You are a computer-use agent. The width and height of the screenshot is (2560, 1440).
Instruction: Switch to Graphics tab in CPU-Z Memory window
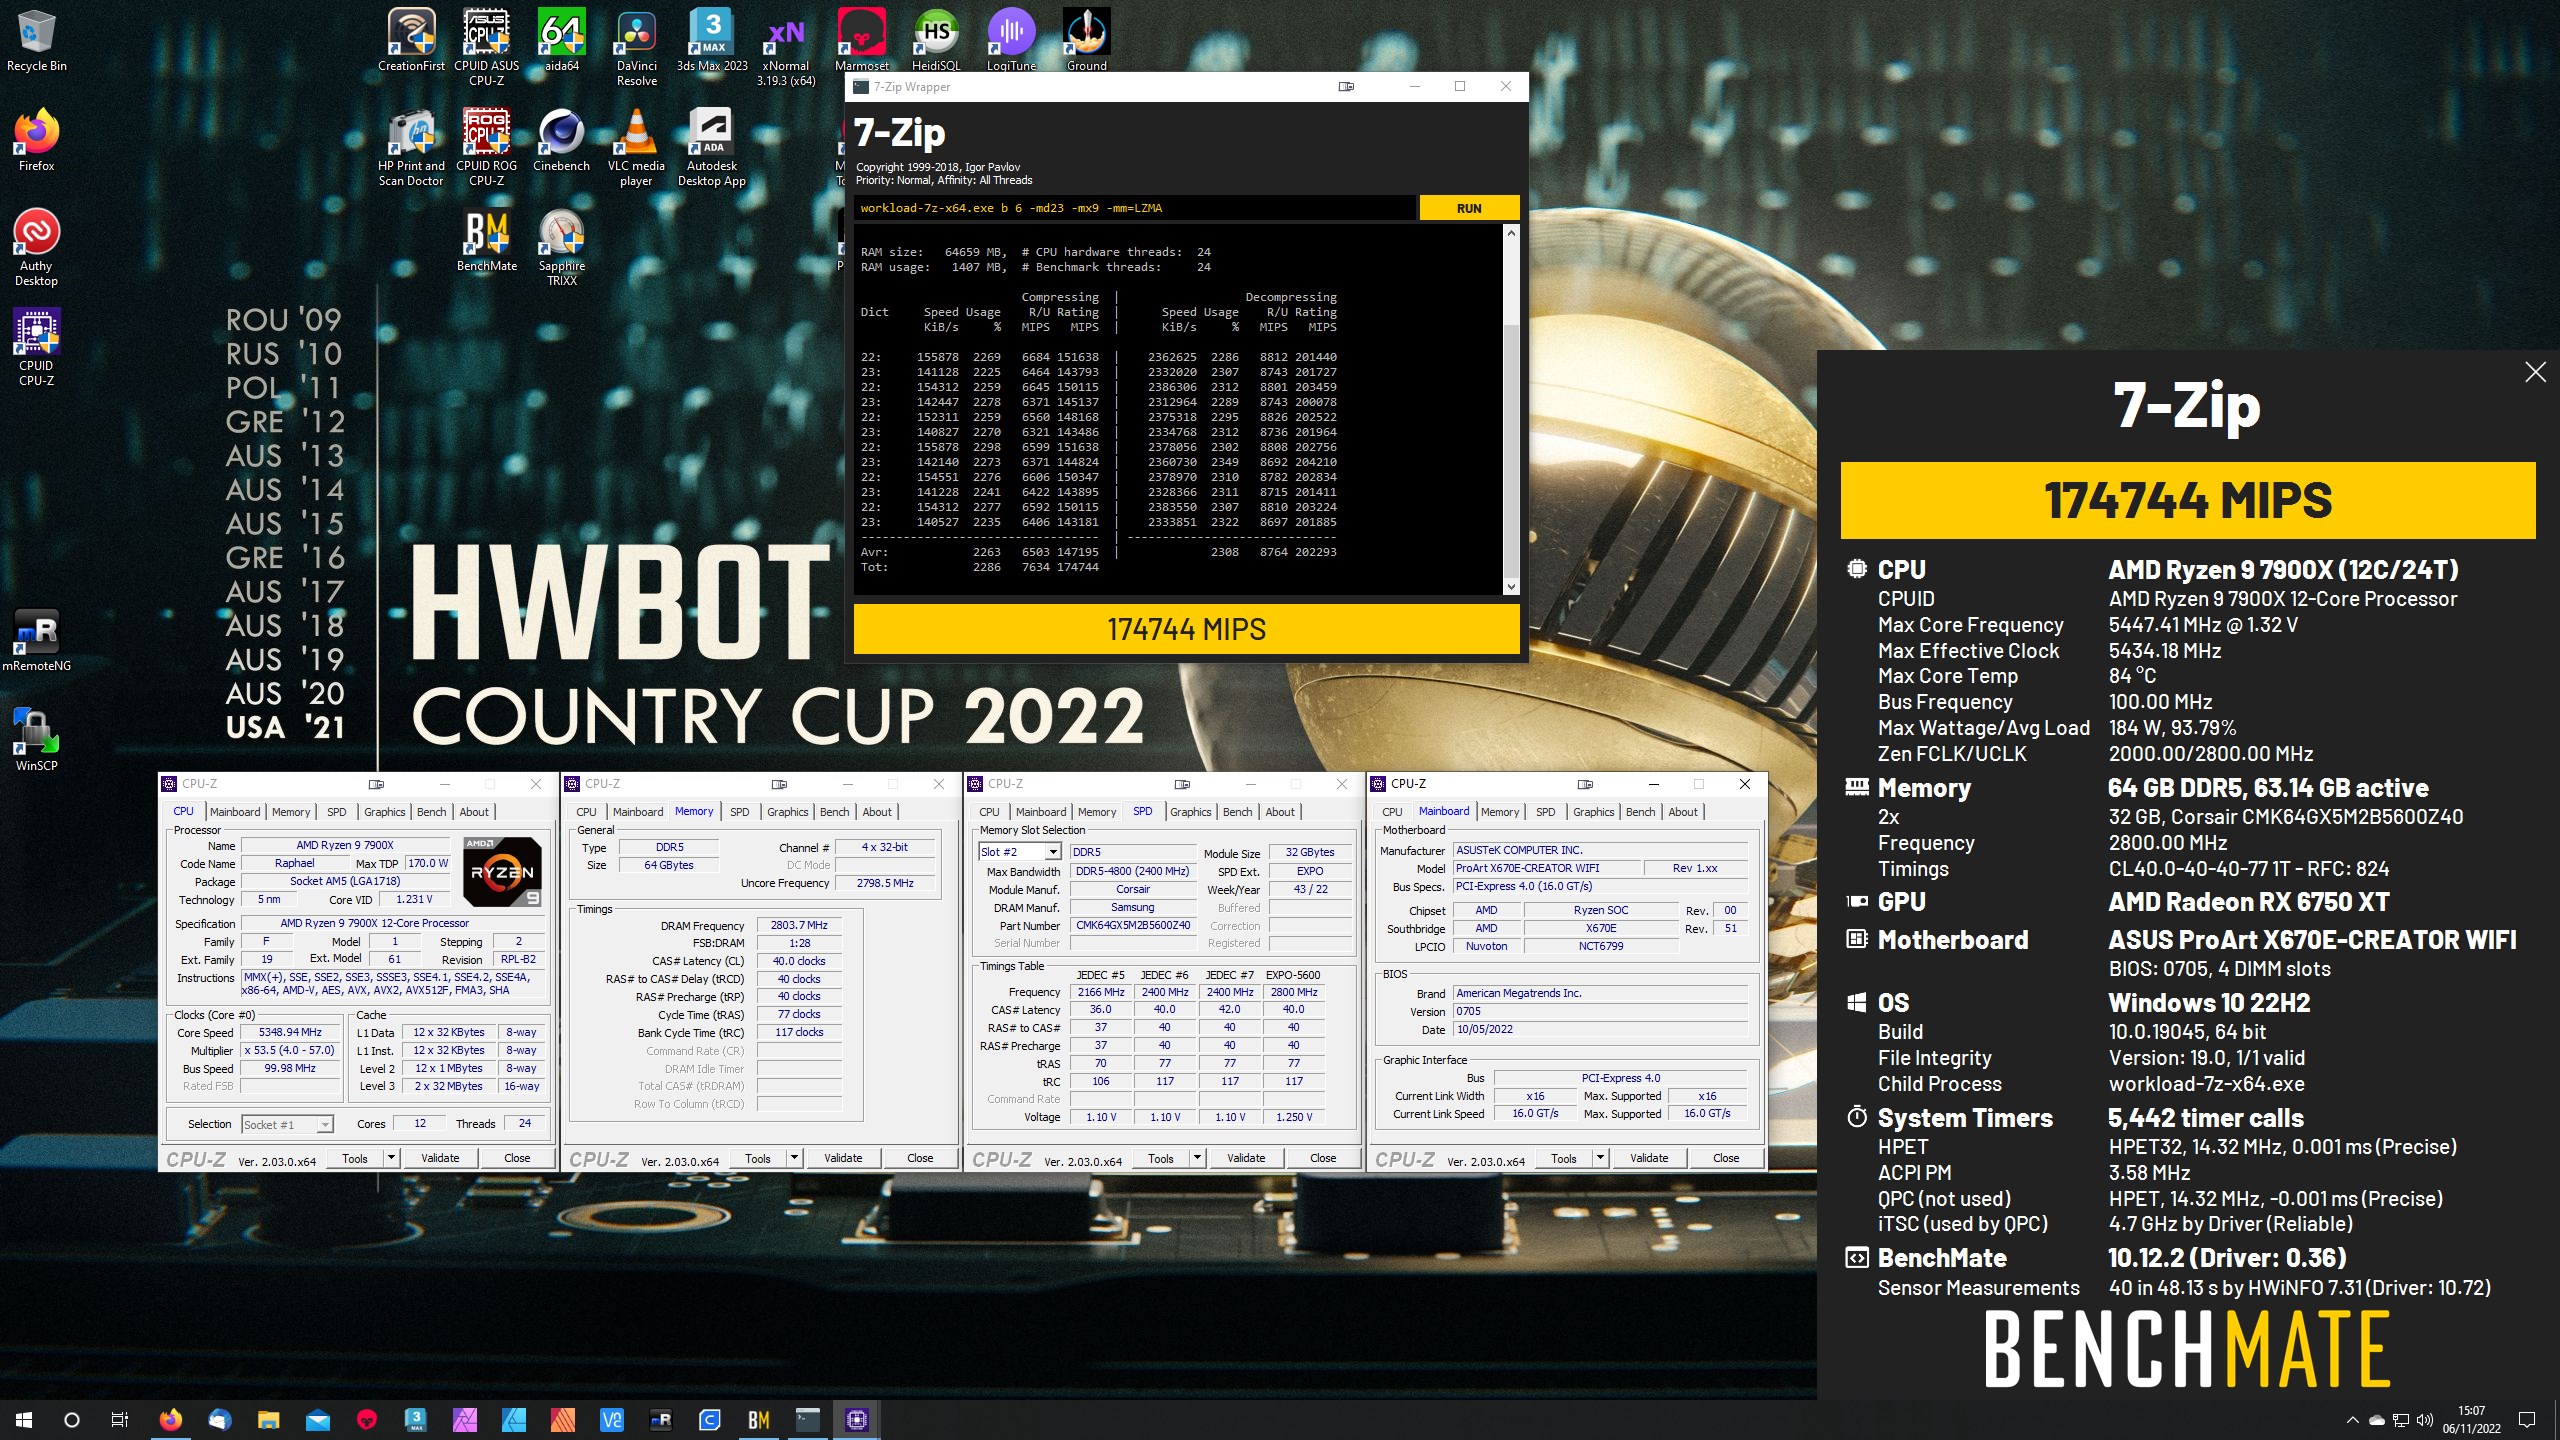(788, 812)
